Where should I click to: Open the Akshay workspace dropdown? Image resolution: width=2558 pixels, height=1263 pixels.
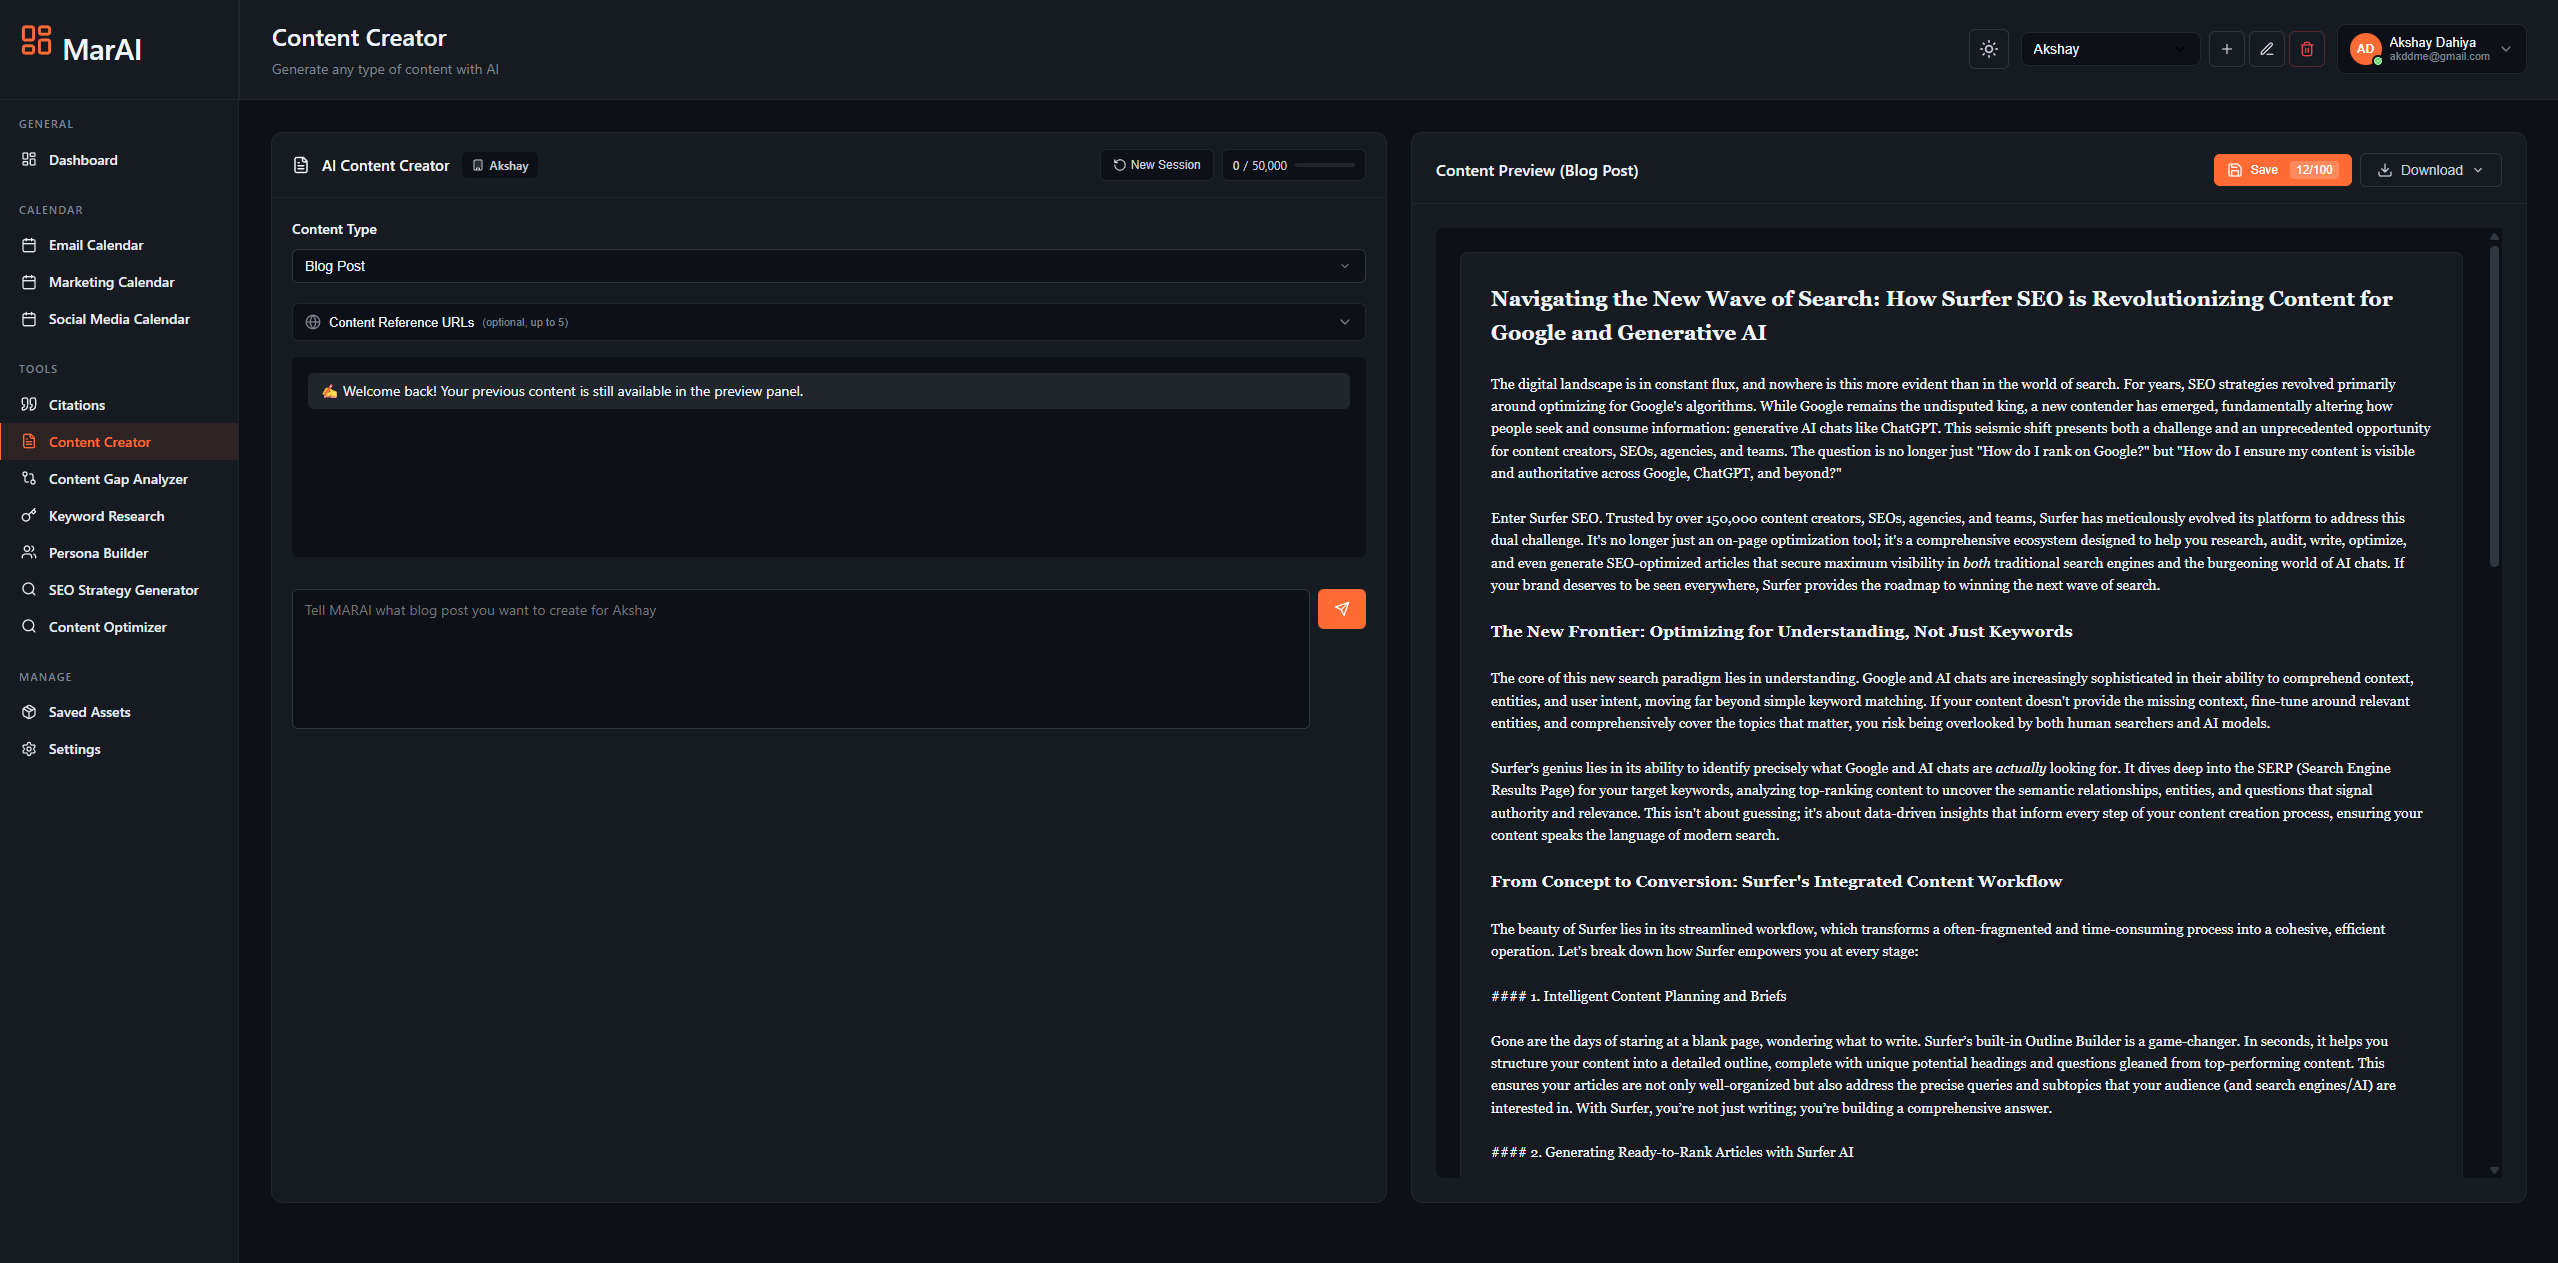click(2108, 49)
